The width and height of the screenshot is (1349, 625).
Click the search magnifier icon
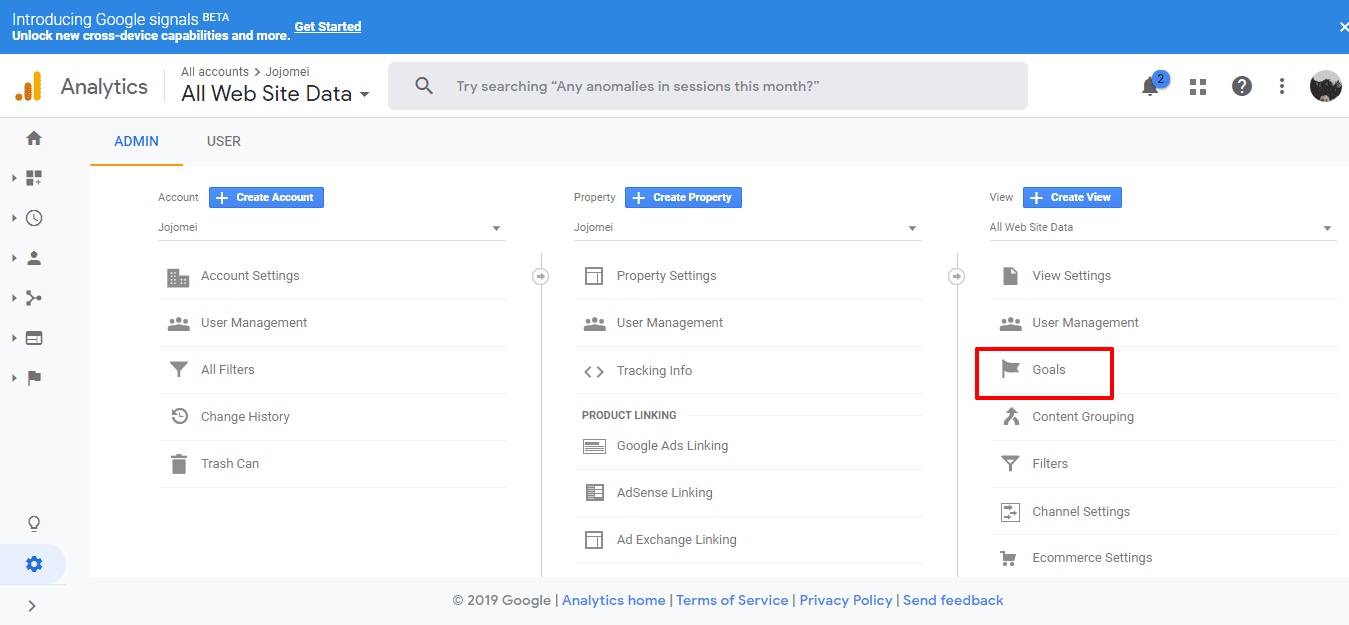coord(424,86)
